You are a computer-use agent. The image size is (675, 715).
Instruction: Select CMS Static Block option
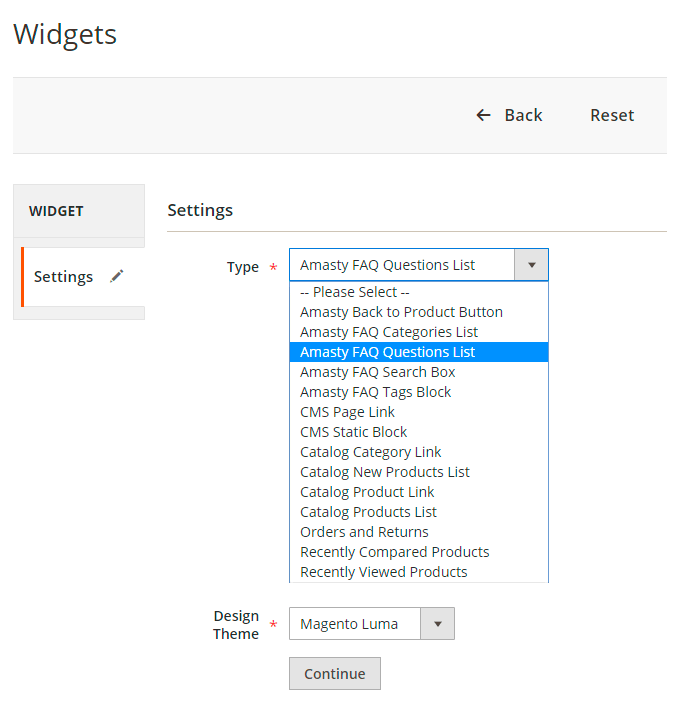click(419, 432)
